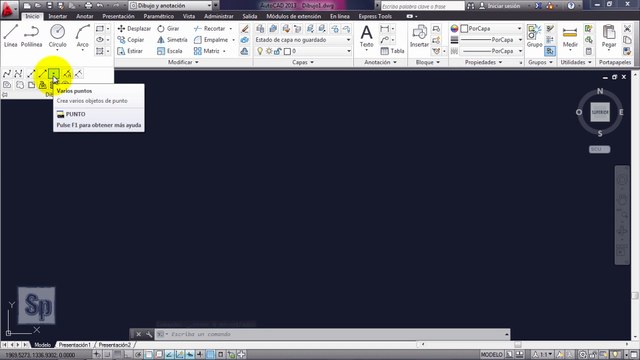
Task: Click the Estirar stretch tool
Action: pyautogui.click(x=130, y=51)
